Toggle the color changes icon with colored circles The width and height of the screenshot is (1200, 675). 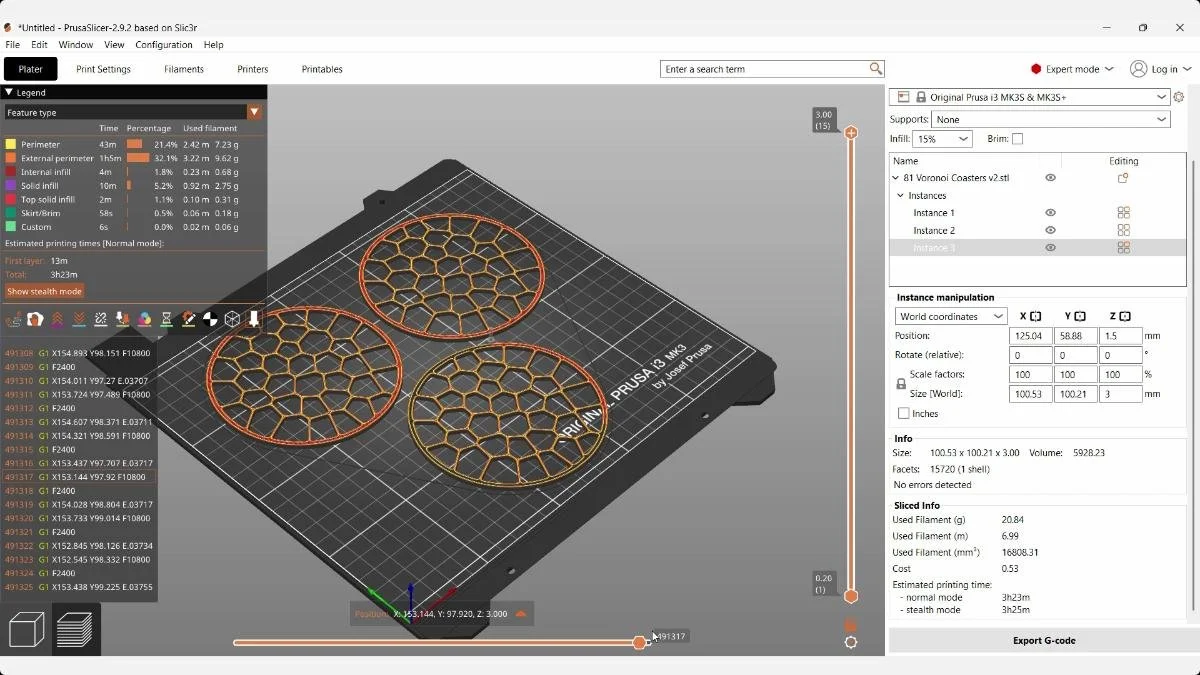click(x=145, y=319)
